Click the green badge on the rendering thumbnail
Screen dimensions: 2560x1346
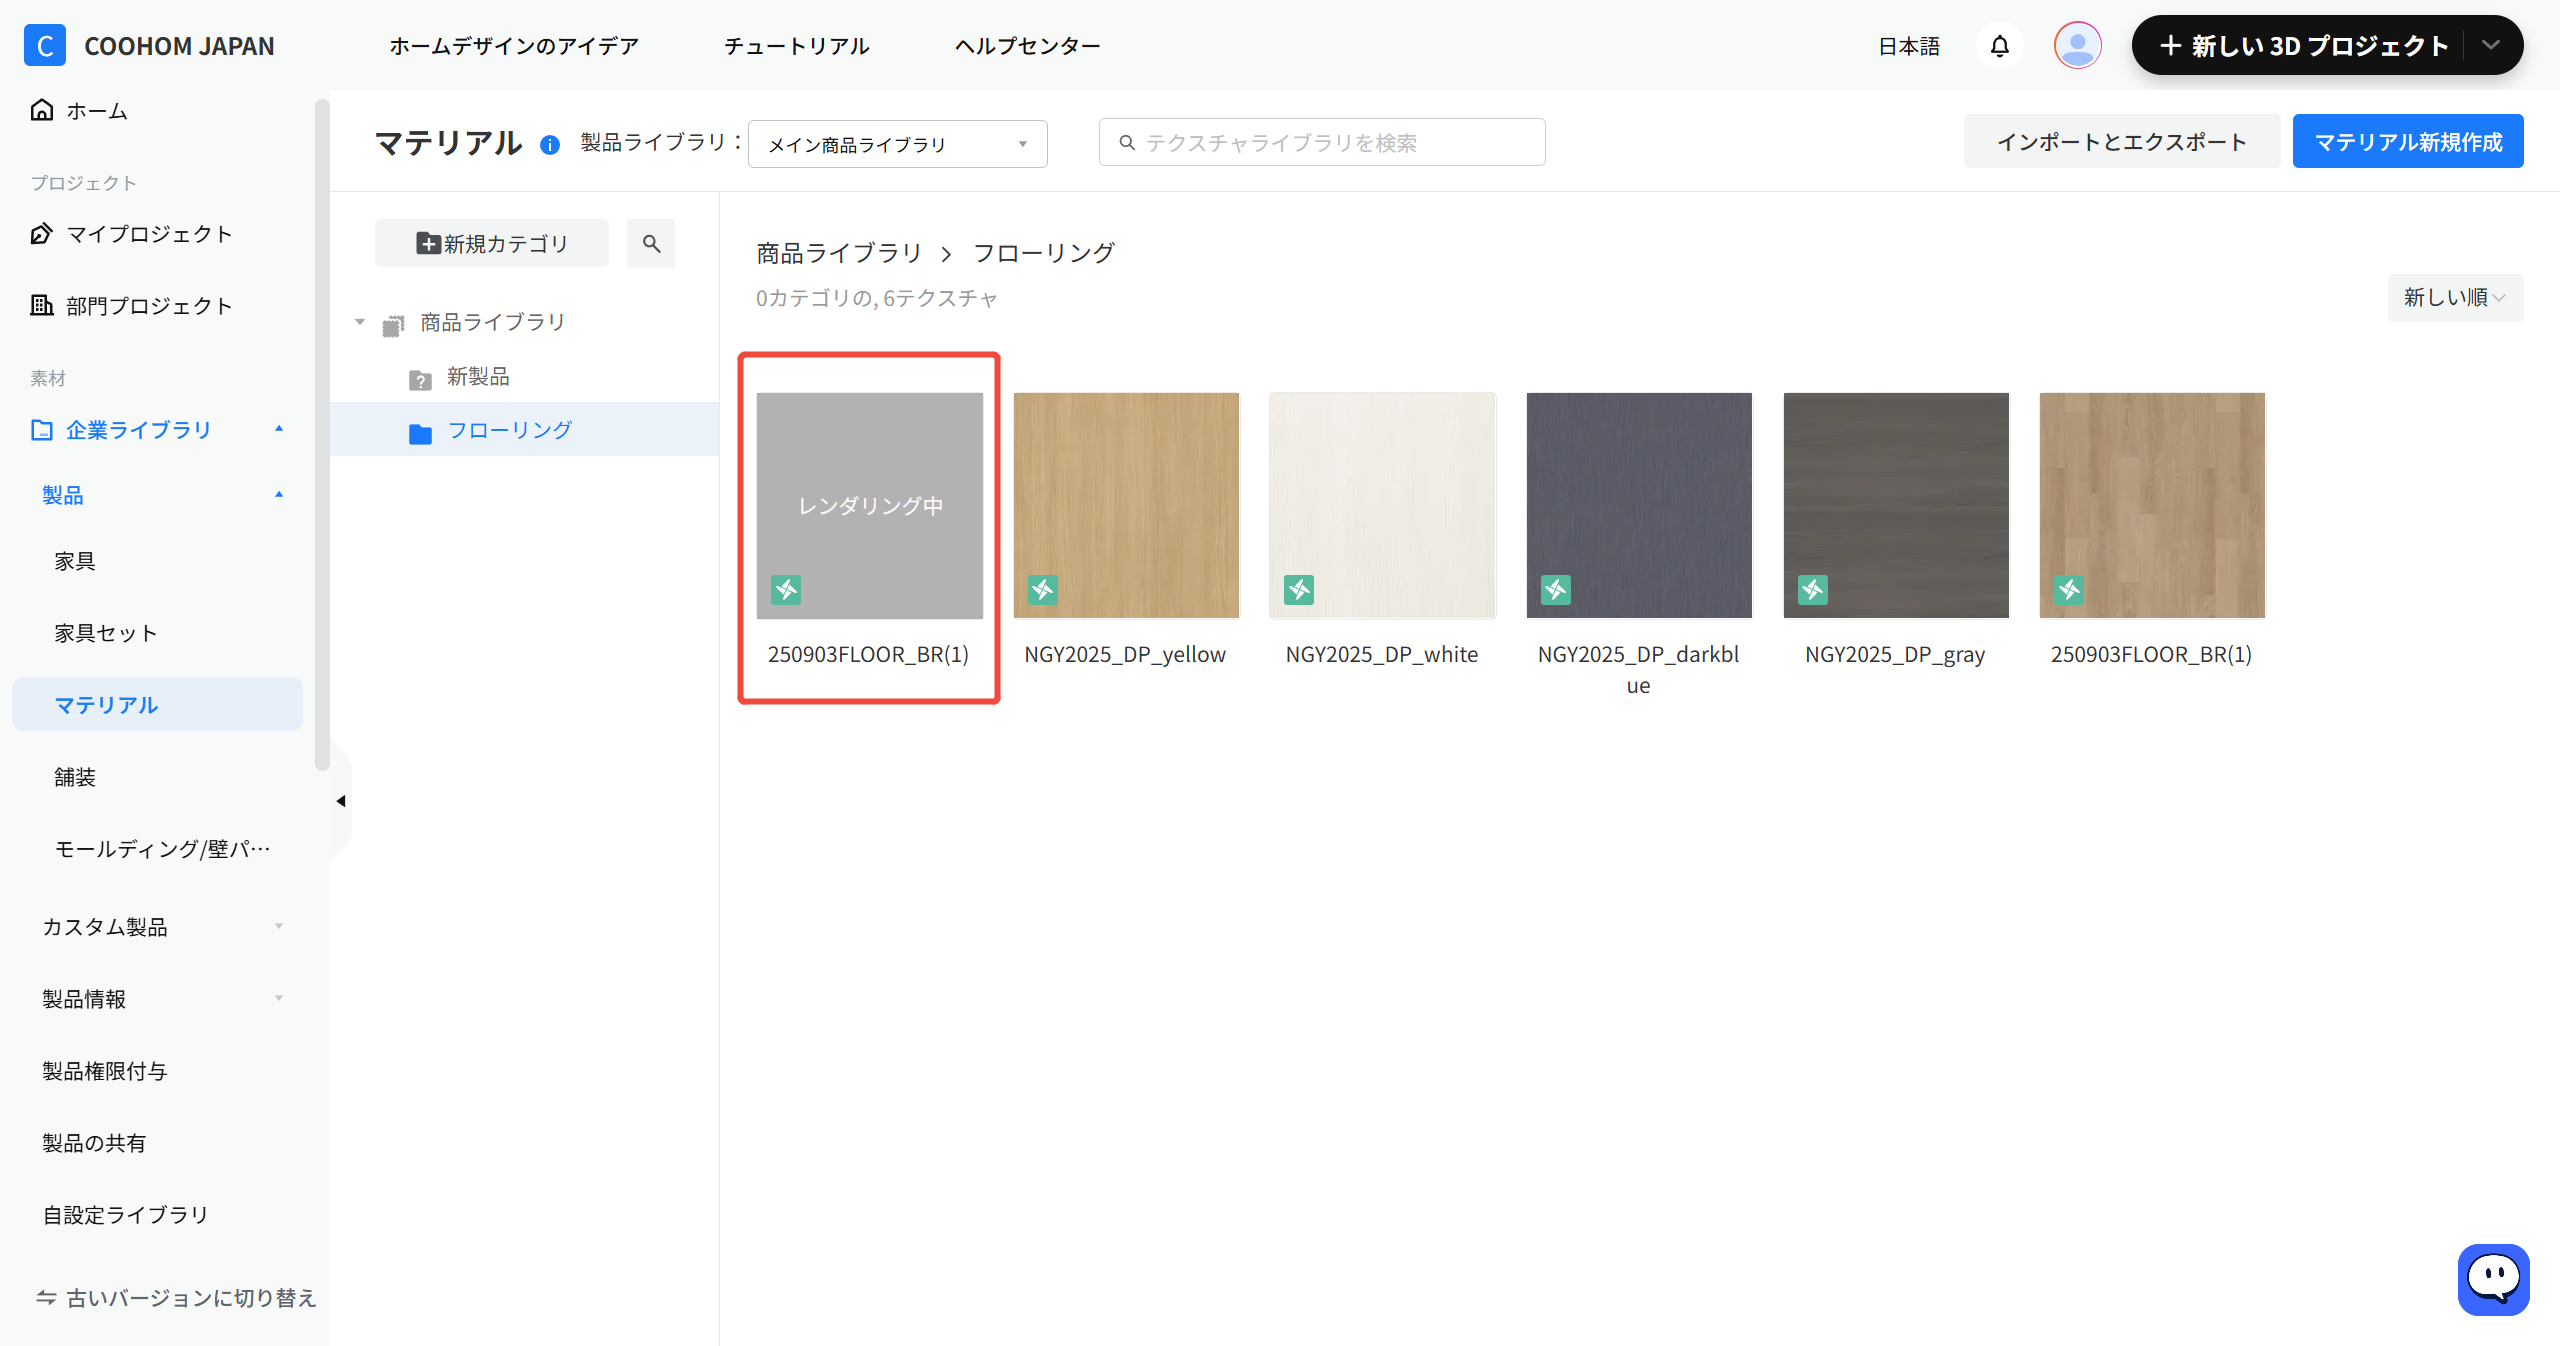(x=786, y=590)
